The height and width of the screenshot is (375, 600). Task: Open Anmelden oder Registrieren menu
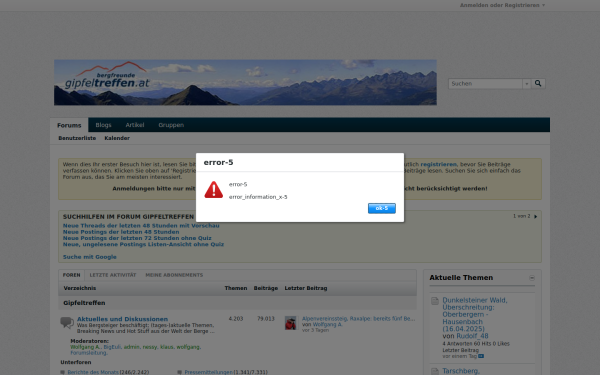point(502,5)
